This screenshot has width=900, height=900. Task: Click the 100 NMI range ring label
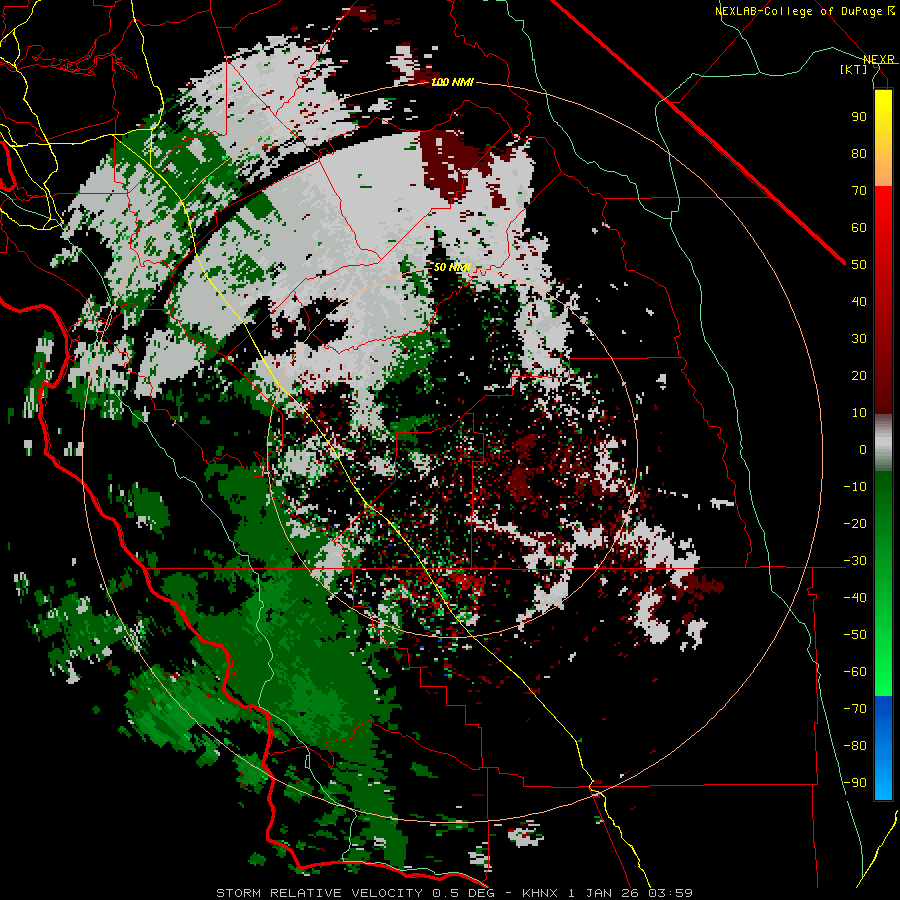click(452, 82)
